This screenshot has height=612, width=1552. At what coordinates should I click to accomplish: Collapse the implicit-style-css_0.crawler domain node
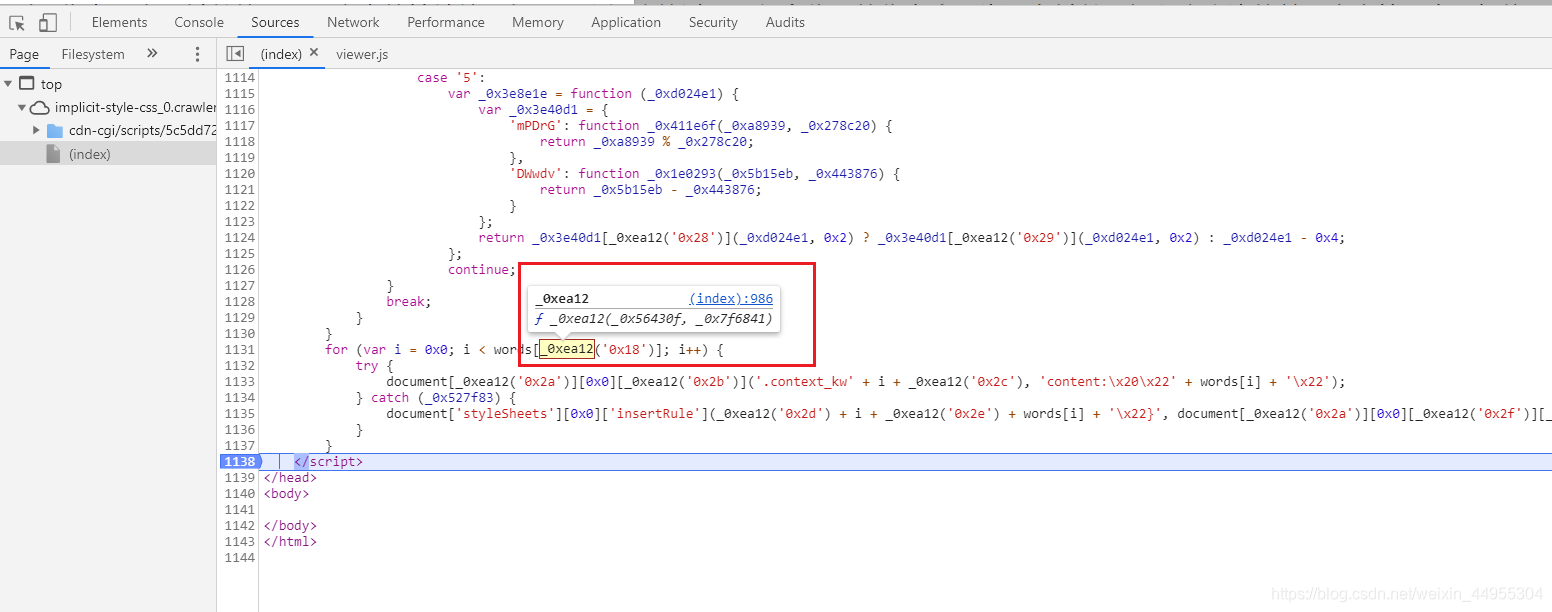(21, 107)
